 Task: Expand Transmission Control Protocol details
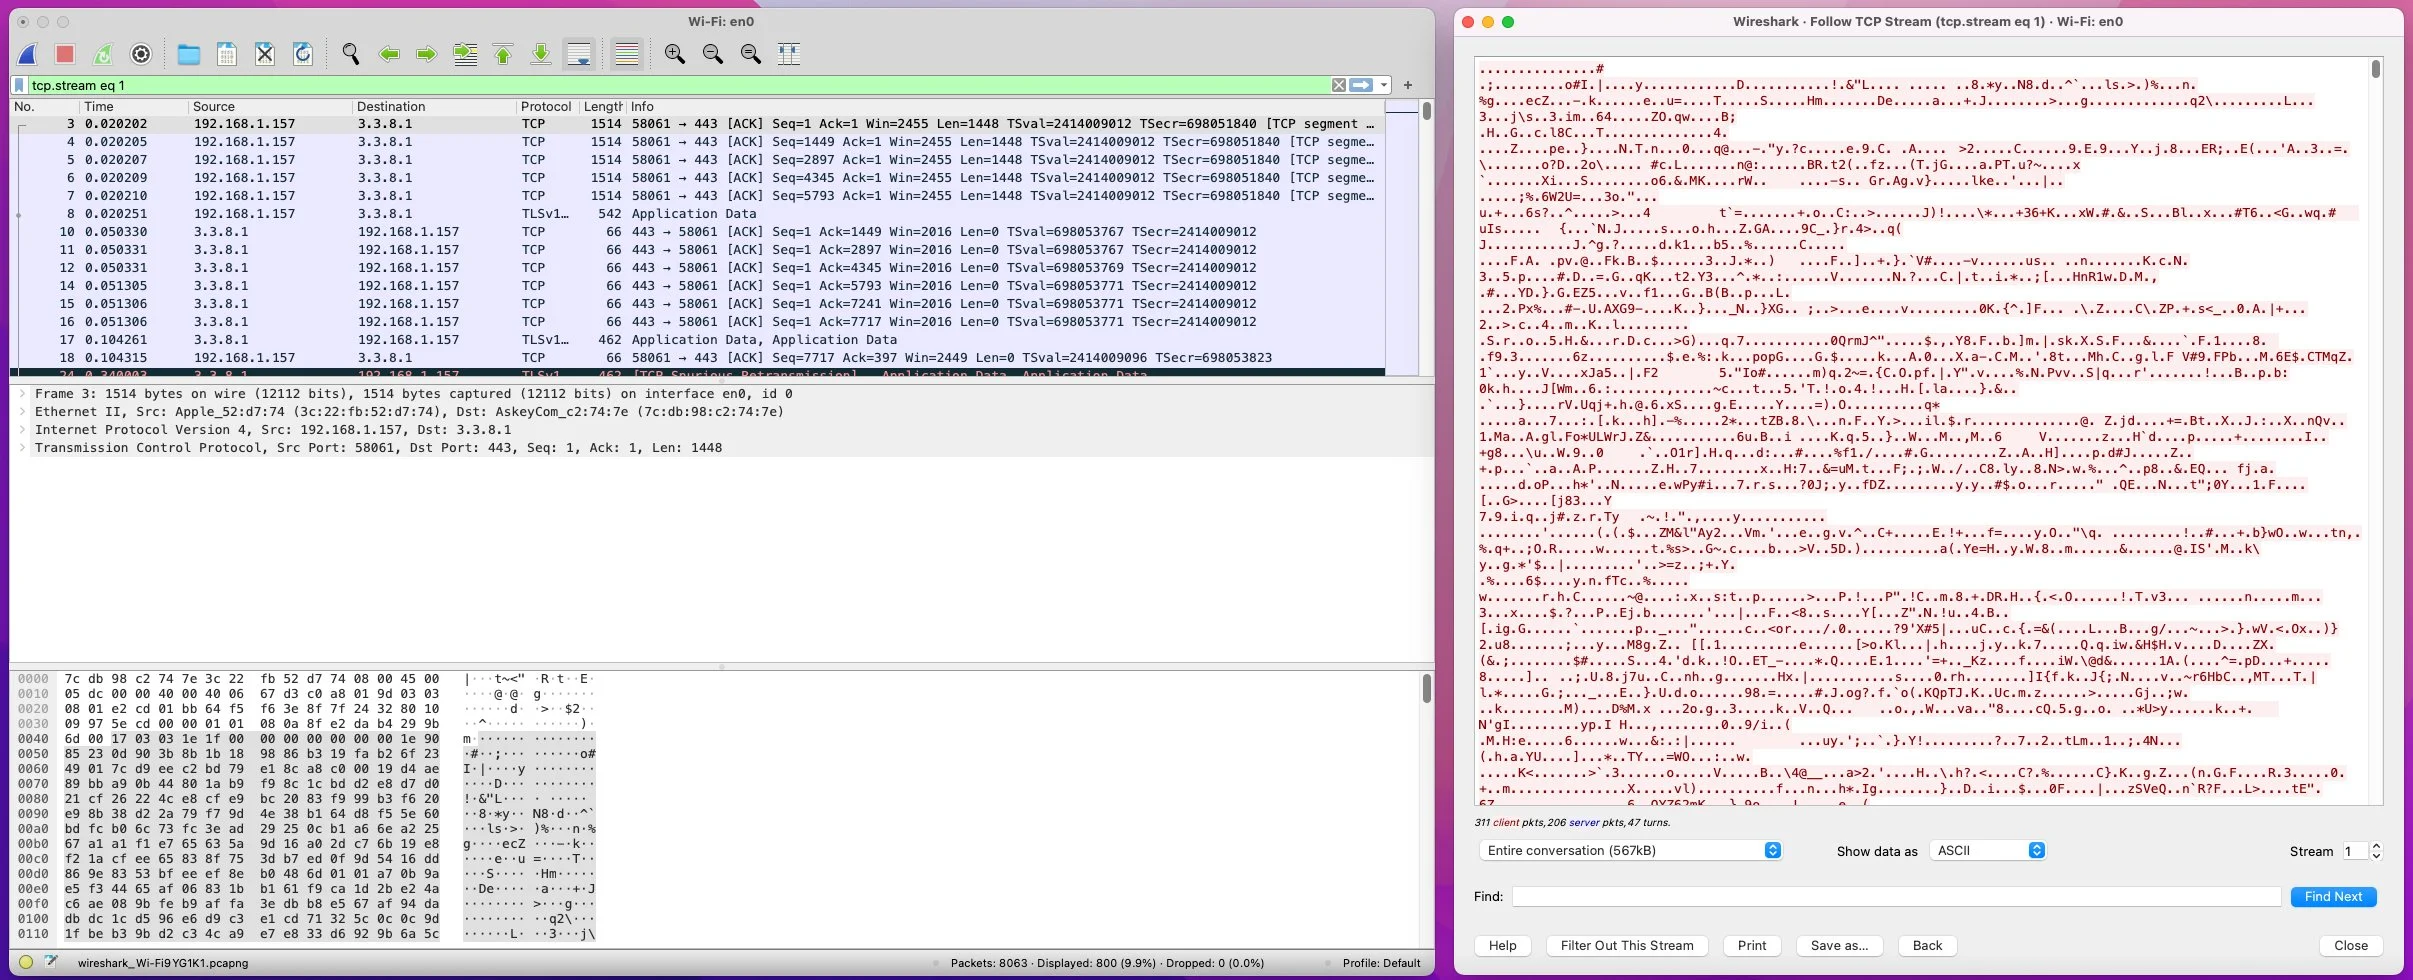(x=24, y=447)
